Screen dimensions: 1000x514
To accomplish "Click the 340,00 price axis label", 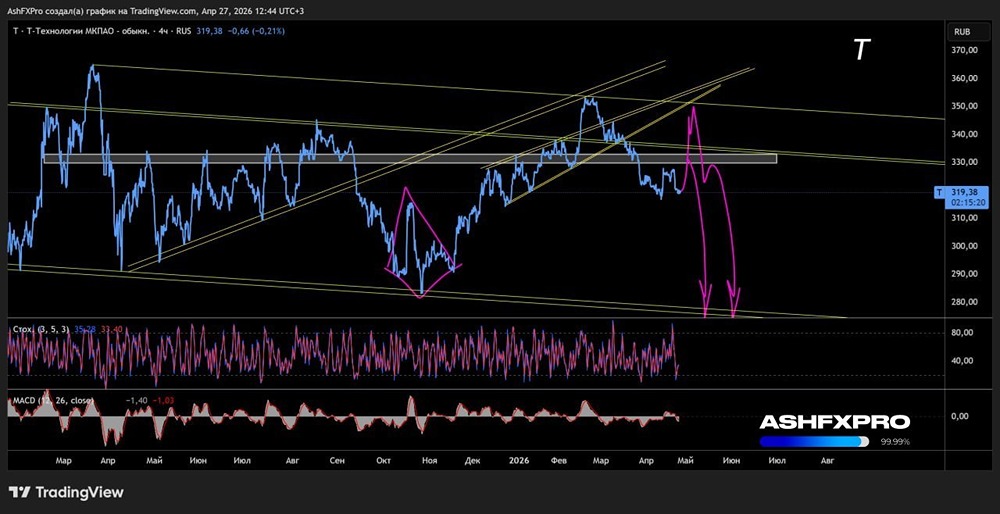I will pyautogui.click(x=964, y=135).
